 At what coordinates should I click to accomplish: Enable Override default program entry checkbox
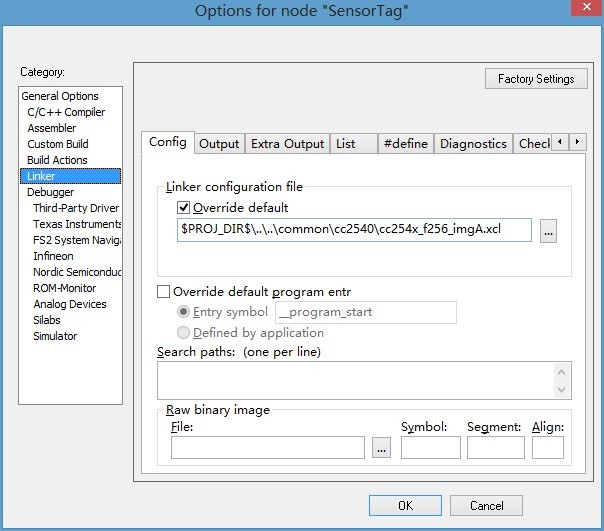point(164,291)
